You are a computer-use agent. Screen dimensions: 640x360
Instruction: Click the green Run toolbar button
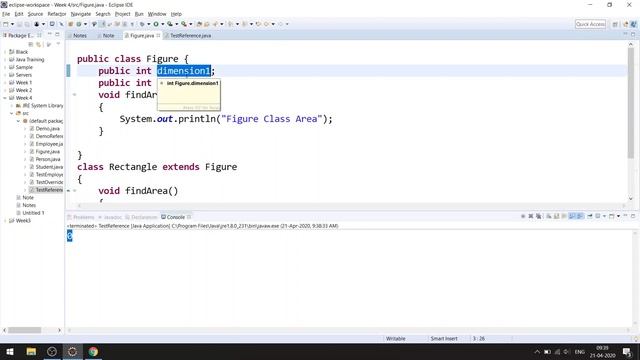(156, 24)
